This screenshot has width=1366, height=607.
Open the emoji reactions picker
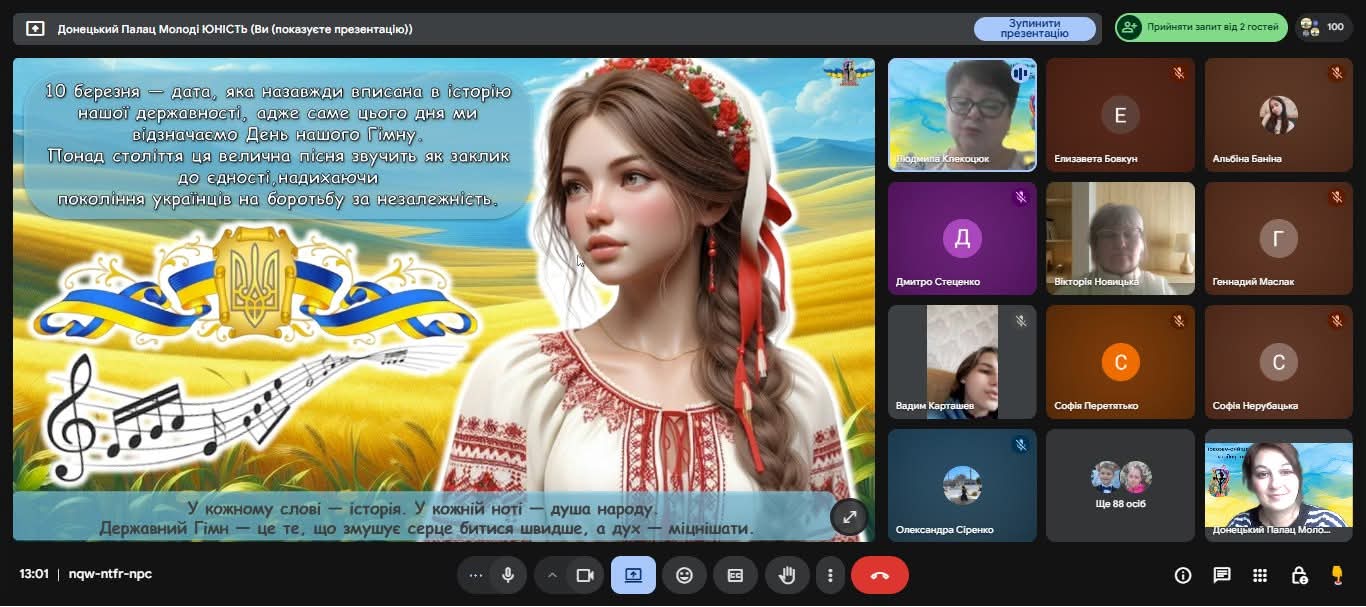tap(684, 575)
